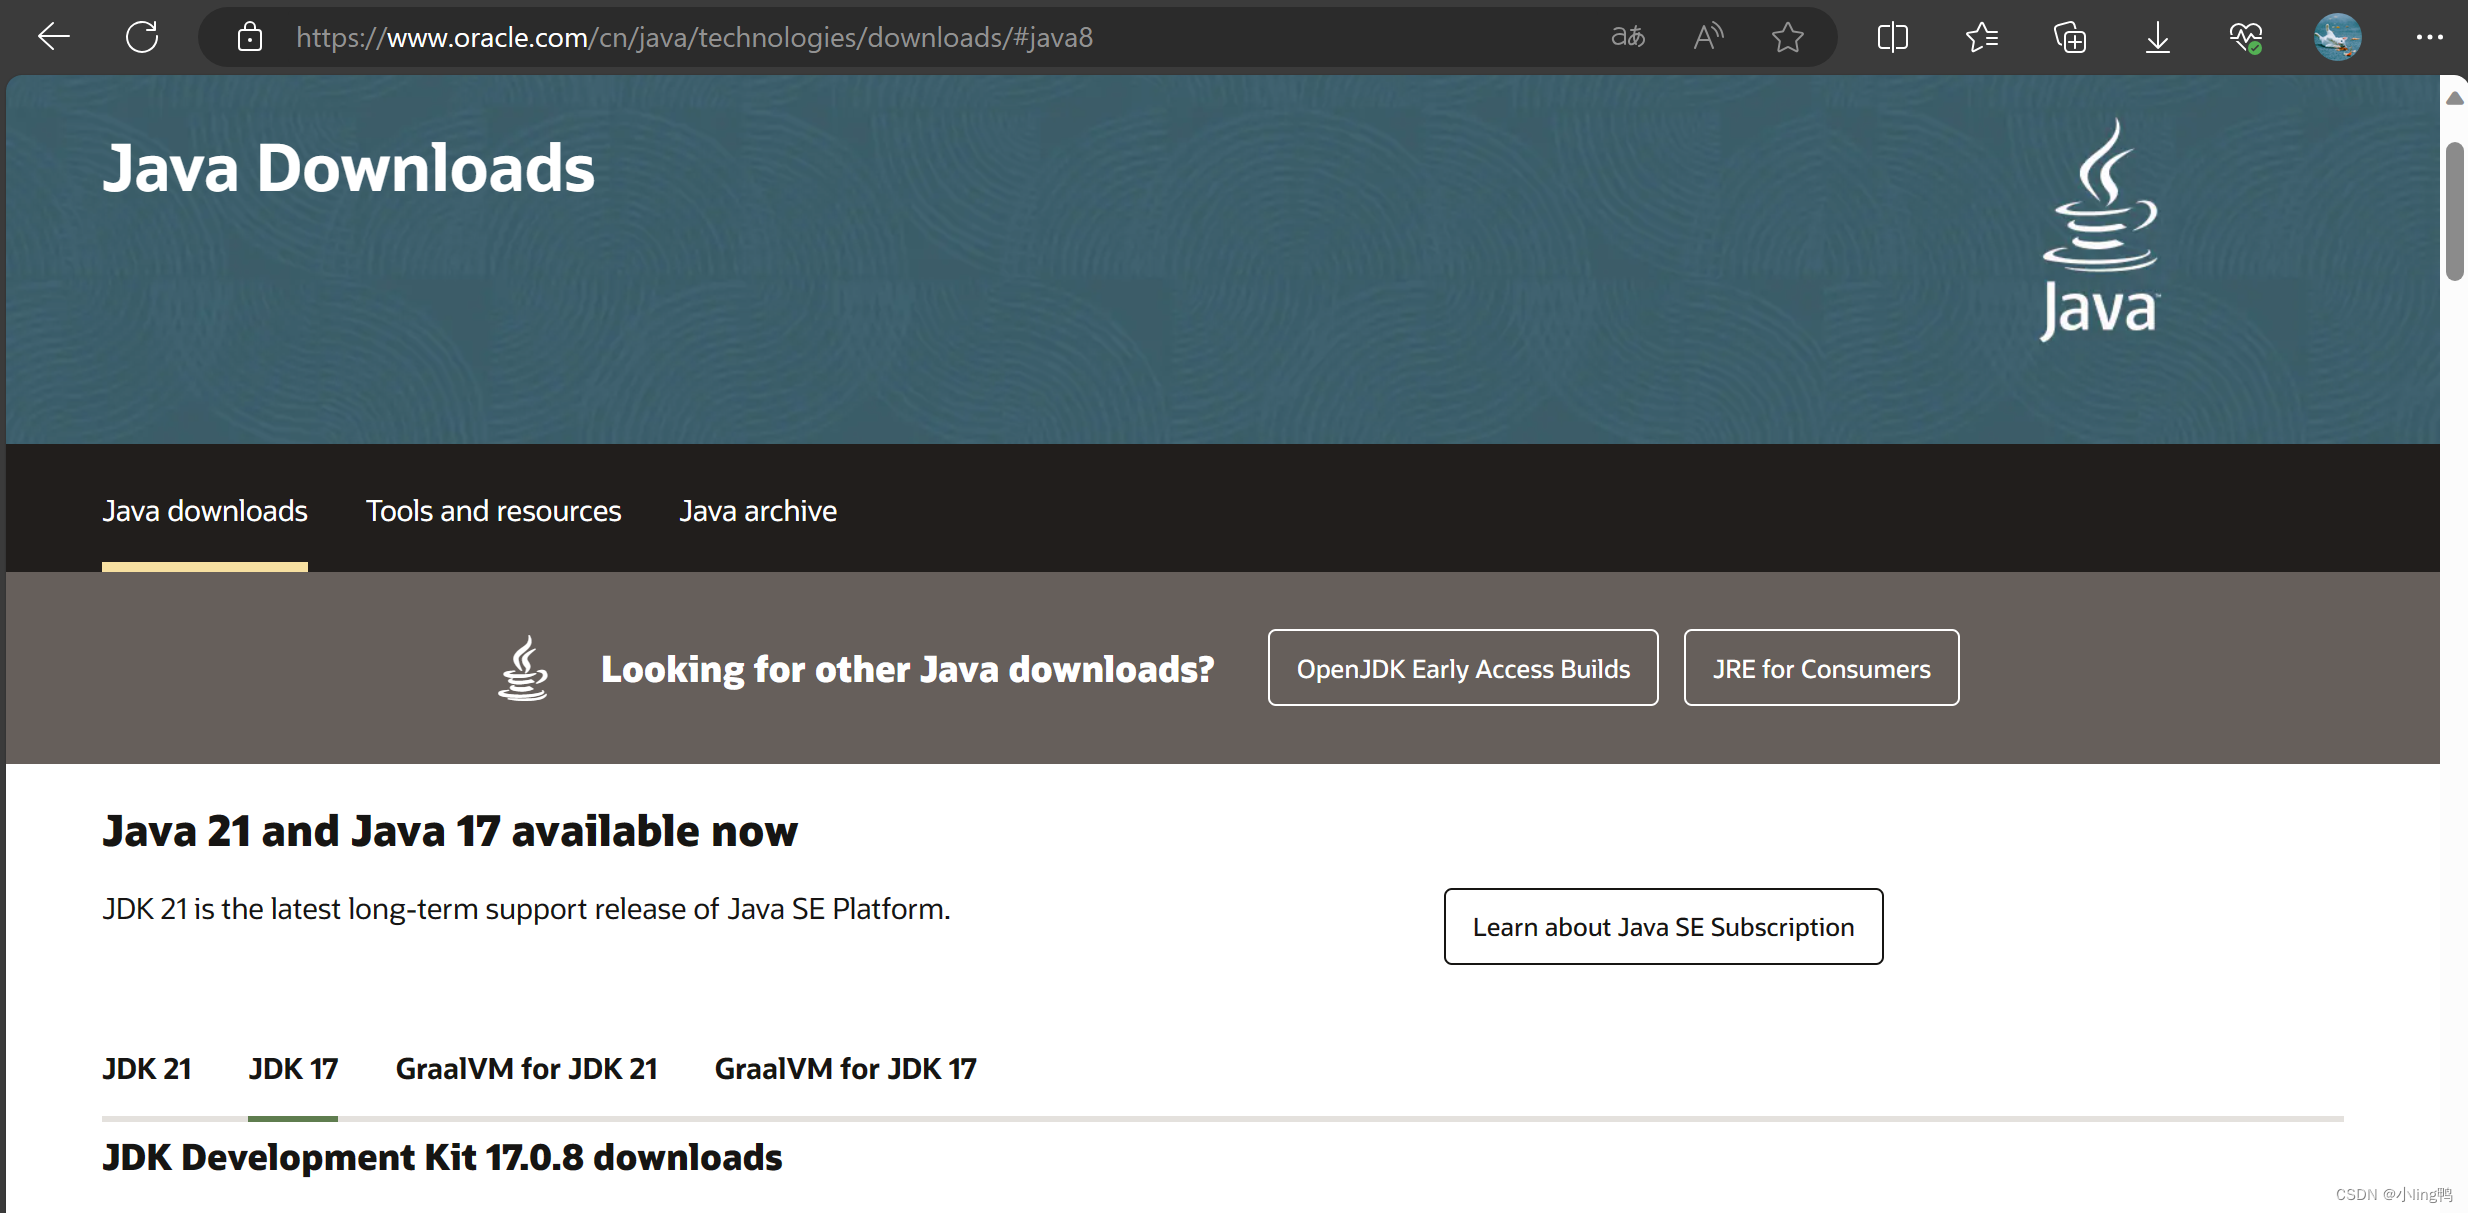Click Learn about Java SE Subscription
The height and width of the screenshot is (1213, 2468).
tap(1662, 927)
